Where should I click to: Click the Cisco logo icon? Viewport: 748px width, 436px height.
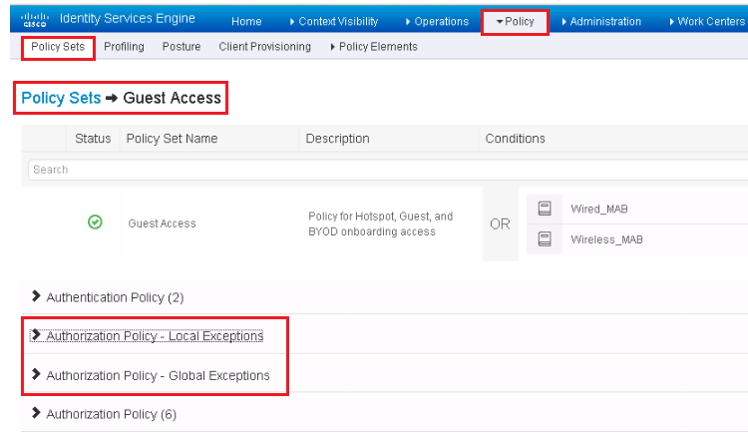point(35,20)
